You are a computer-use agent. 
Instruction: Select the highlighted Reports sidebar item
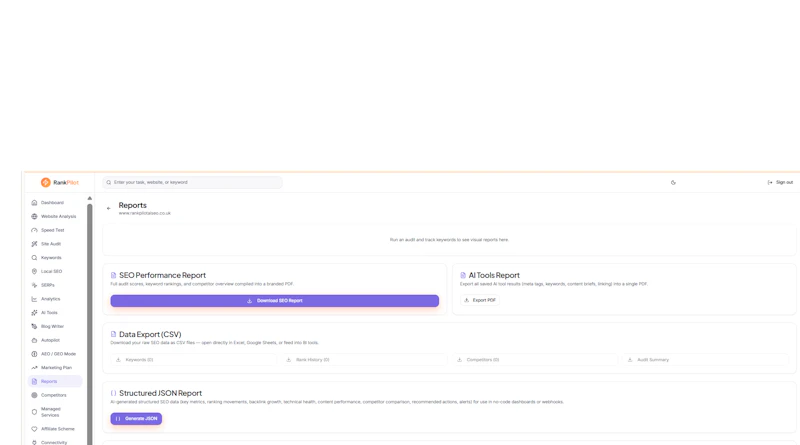pos(55,381)
